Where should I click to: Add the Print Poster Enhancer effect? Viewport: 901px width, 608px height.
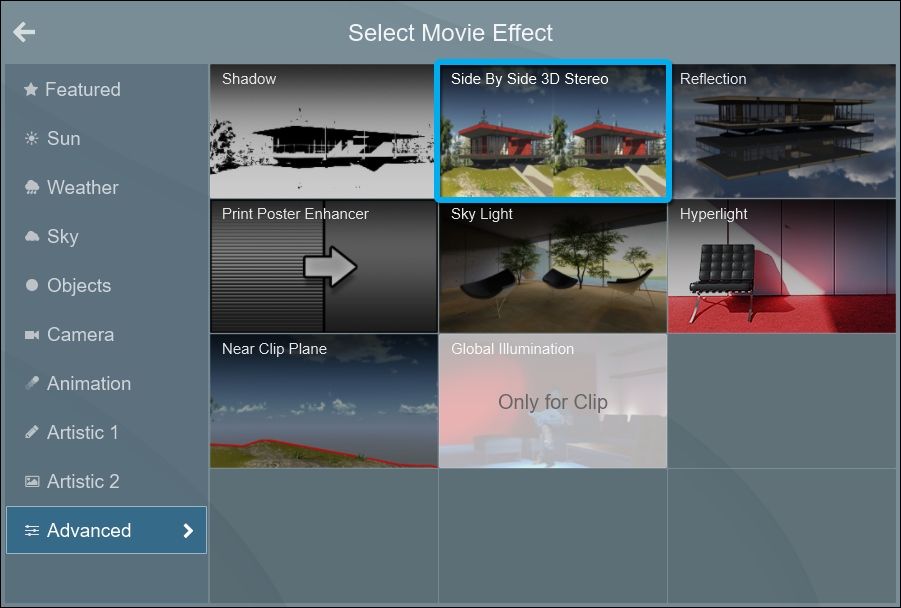point(323,267)
